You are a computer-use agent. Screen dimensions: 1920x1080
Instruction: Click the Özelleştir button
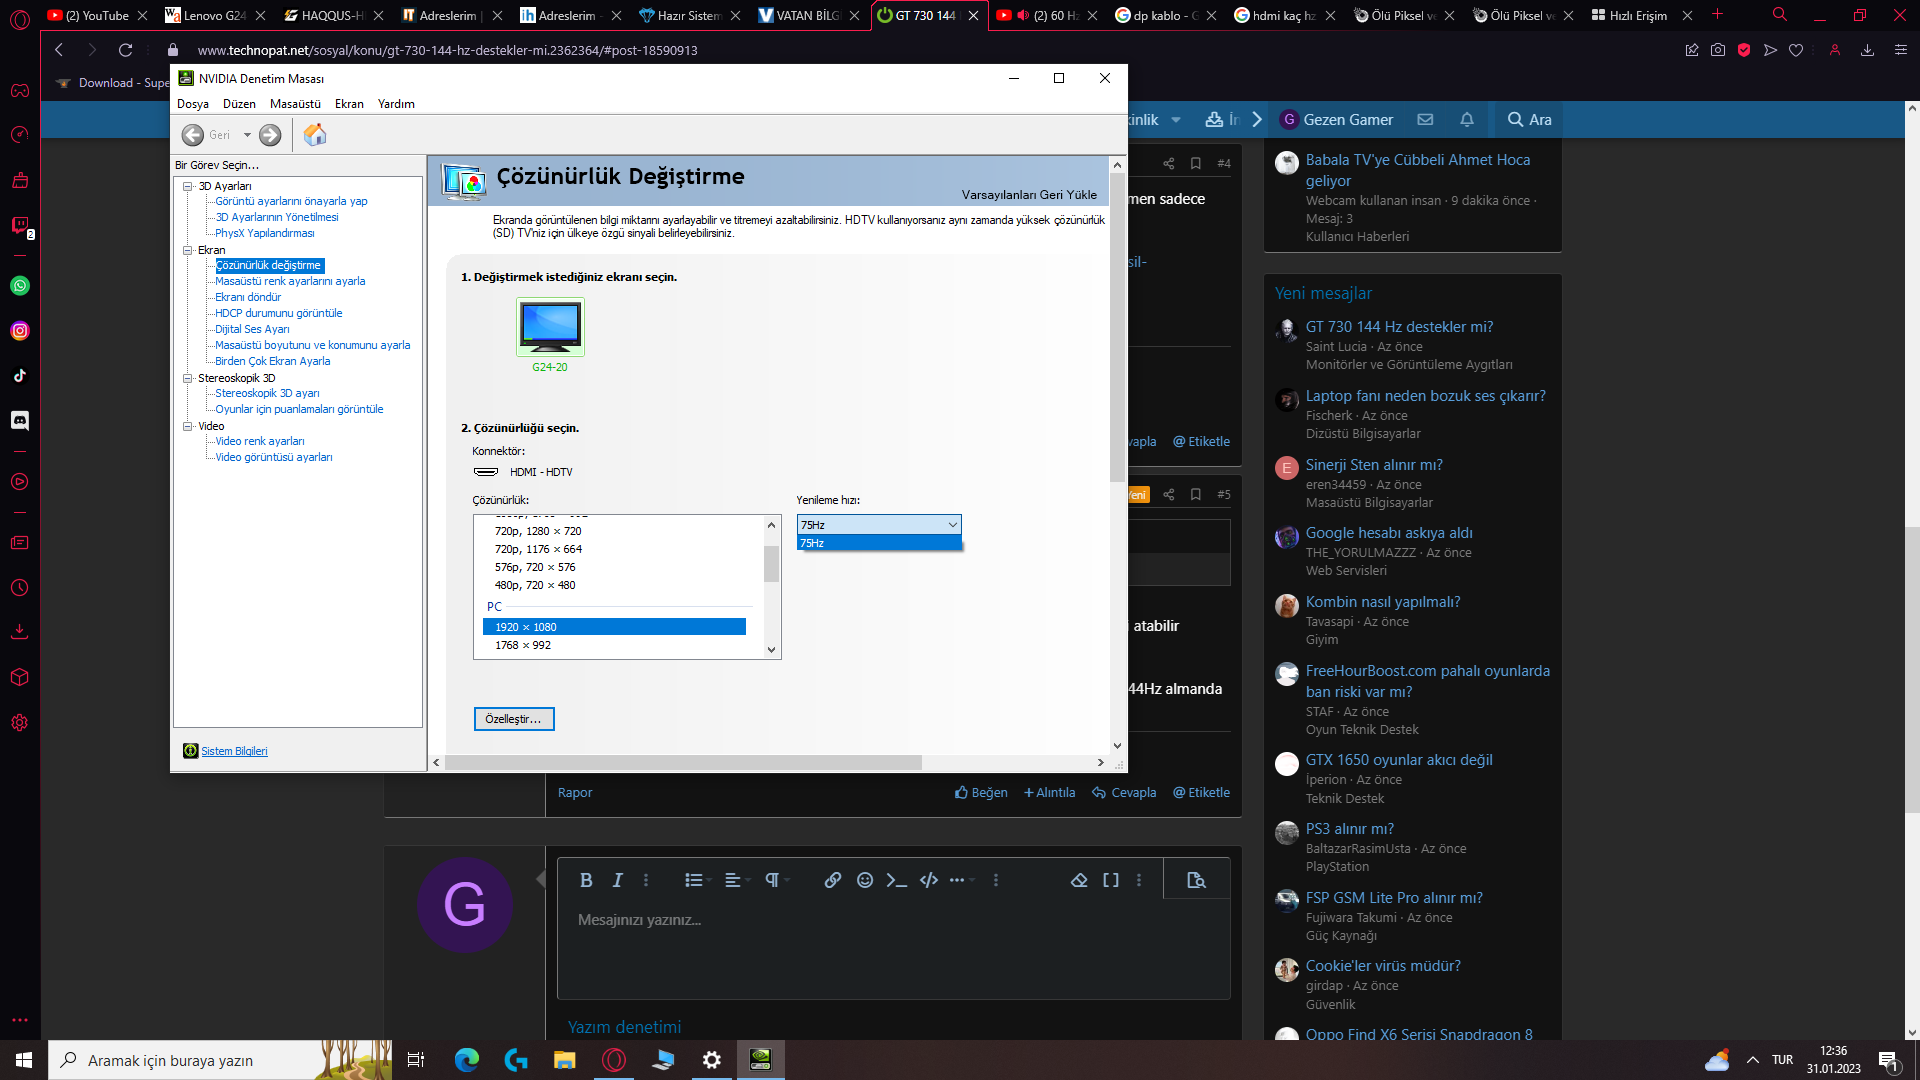513,719
